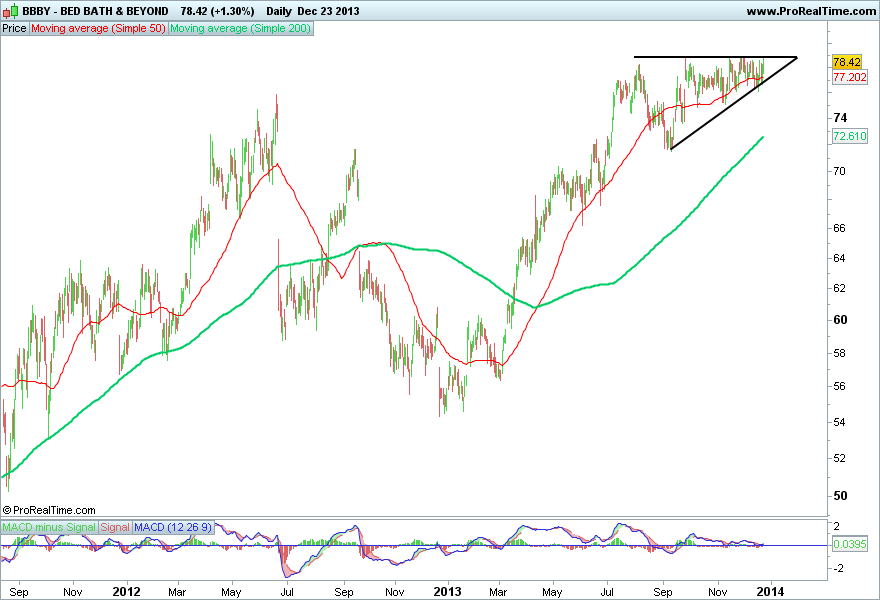Open Moving average (Simple 200) settings label
Viewport: 880px width, 600px height.
click(x=240, y=28)
